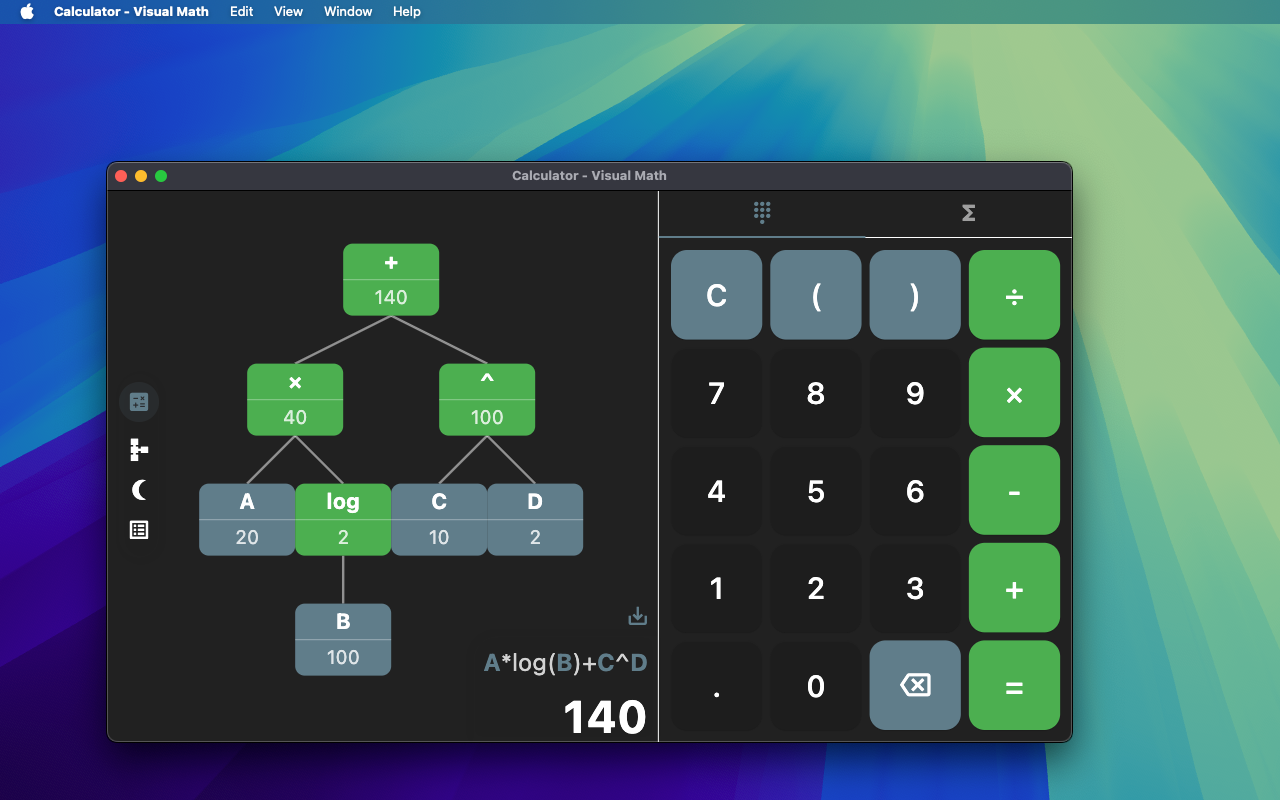Tap digit 9 on keypad
The image size is (1280, 800).
915,393
